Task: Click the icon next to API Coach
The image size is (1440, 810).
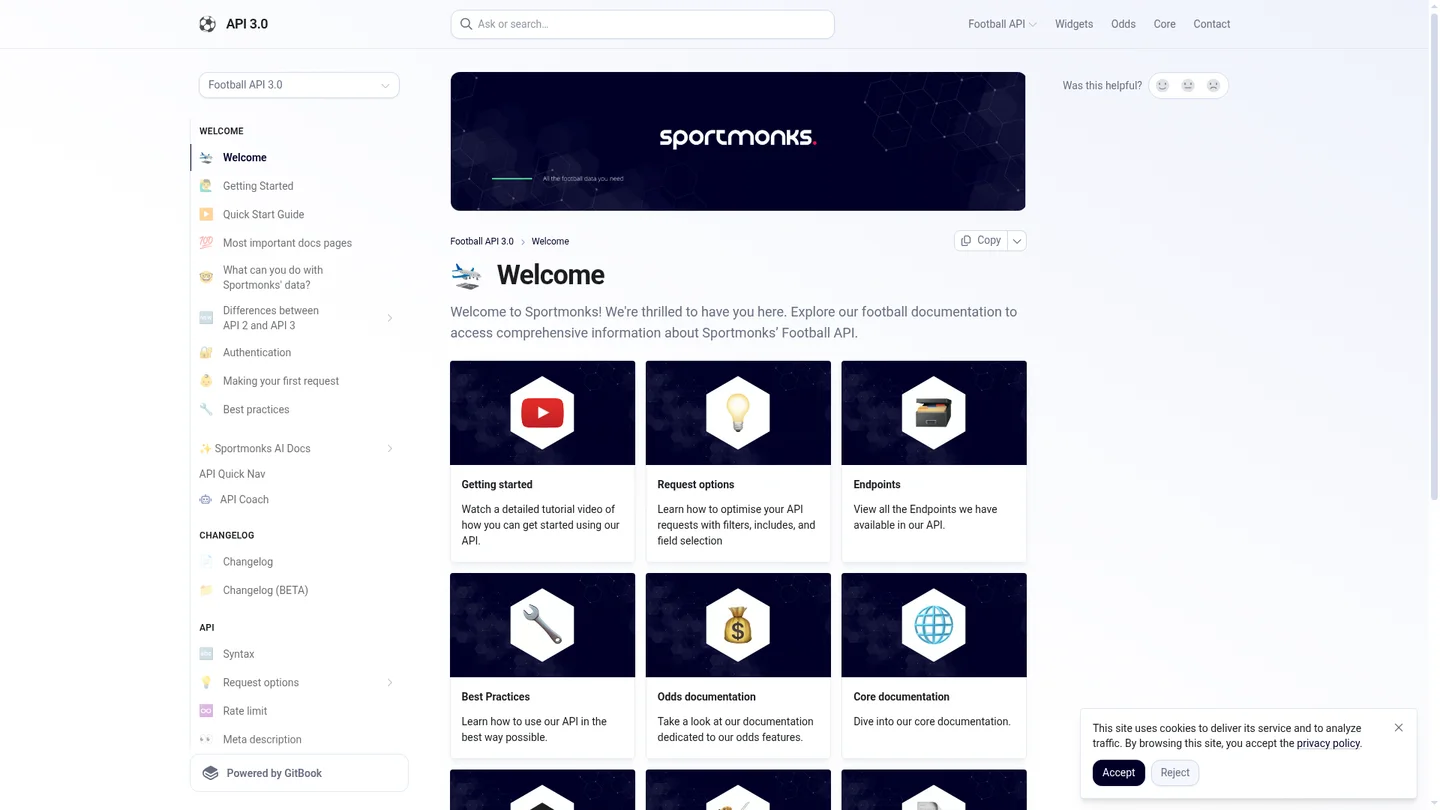Action: click(205, 499)
